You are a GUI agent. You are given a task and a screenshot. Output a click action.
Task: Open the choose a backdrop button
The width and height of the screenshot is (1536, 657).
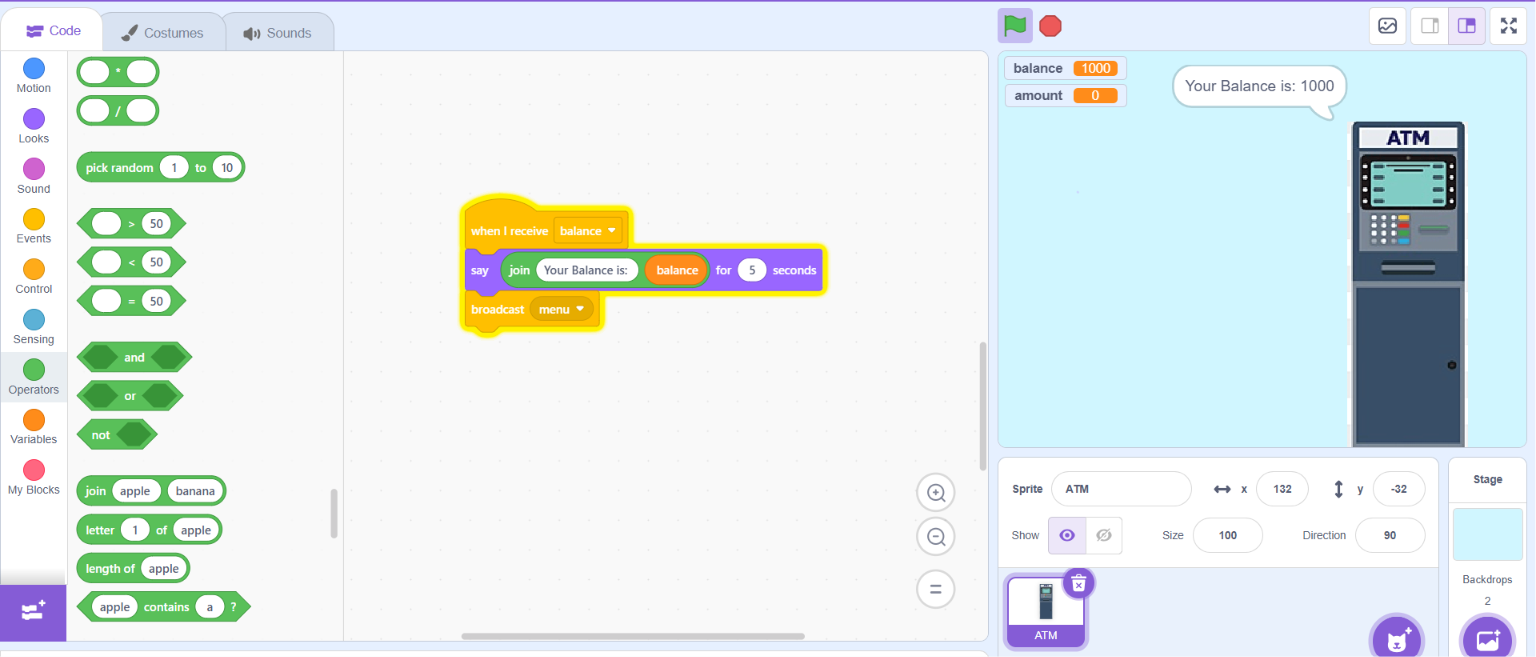(x=1487, y=638)
